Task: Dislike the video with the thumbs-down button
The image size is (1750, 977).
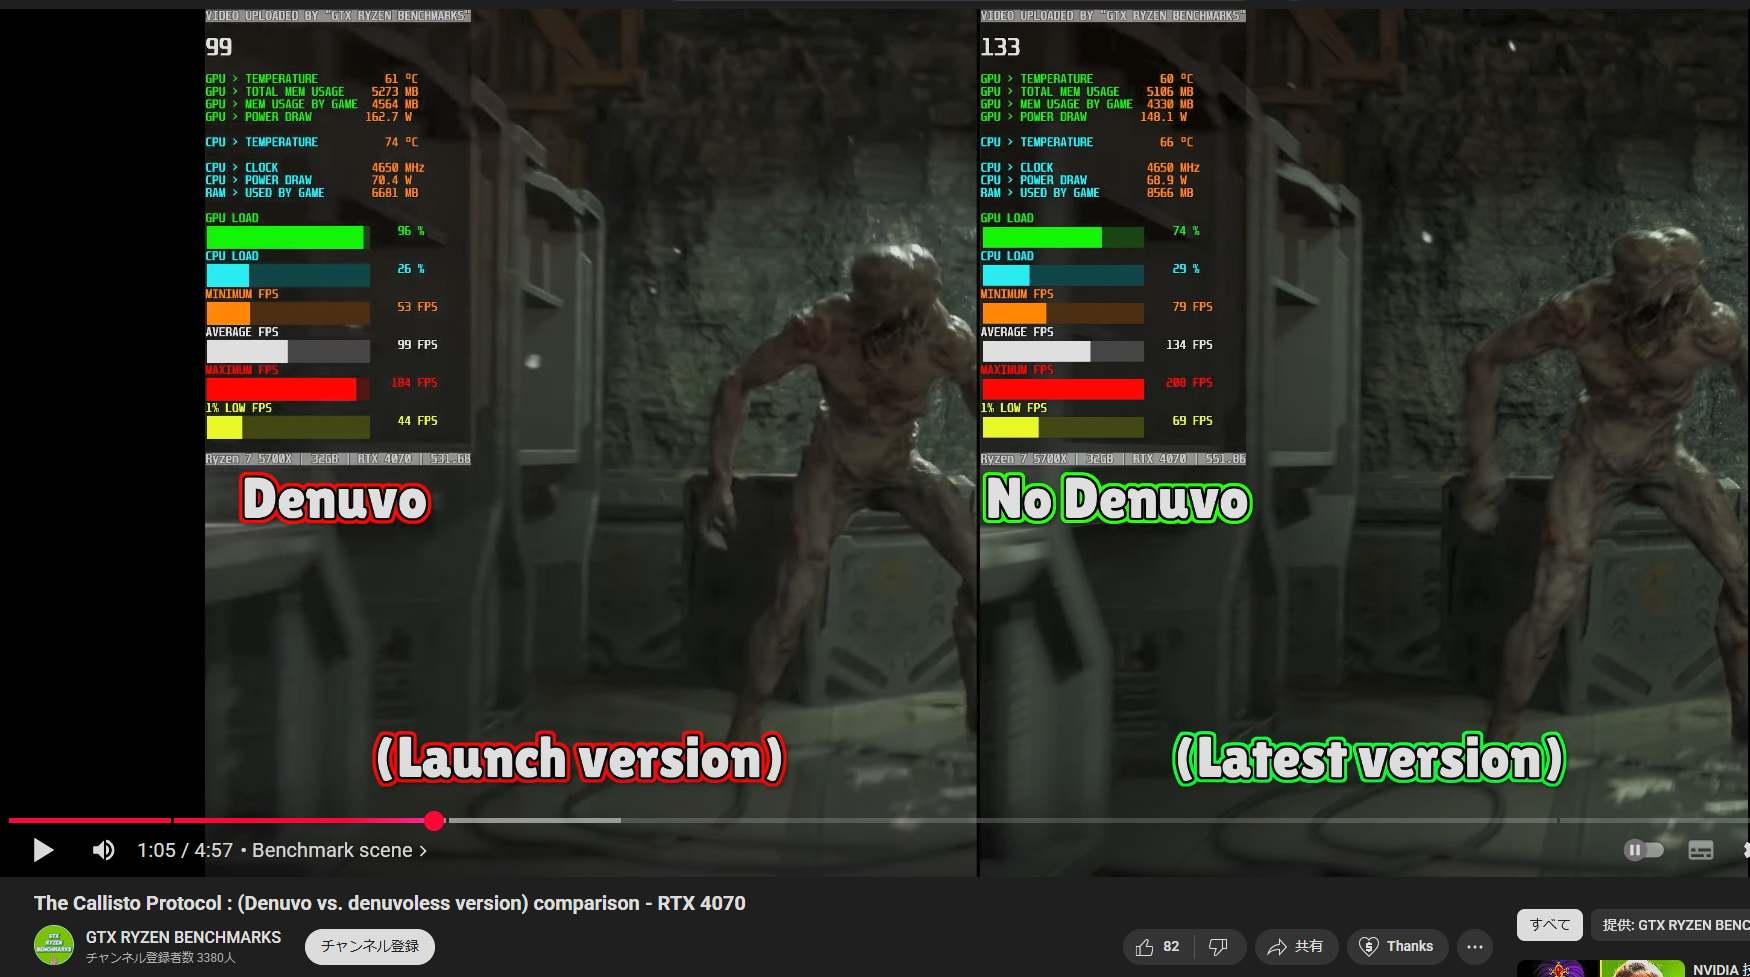Action: [x=1219, y=946]
